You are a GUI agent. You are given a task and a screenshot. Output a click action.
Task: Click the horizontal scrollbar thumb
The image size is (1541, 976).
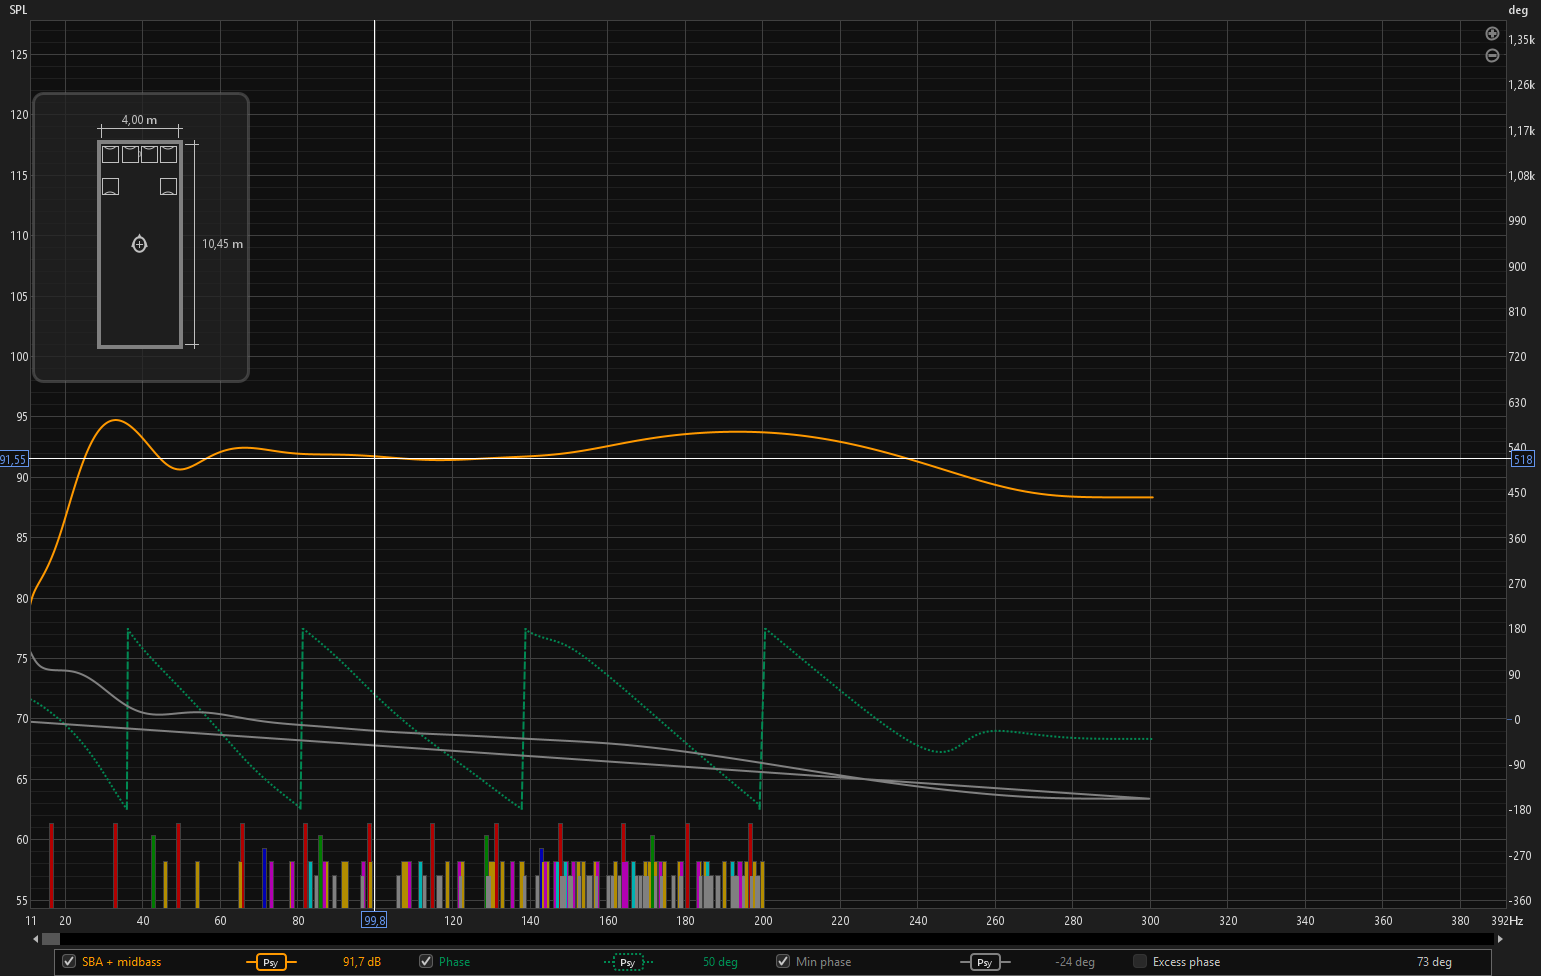coord(50,939)
